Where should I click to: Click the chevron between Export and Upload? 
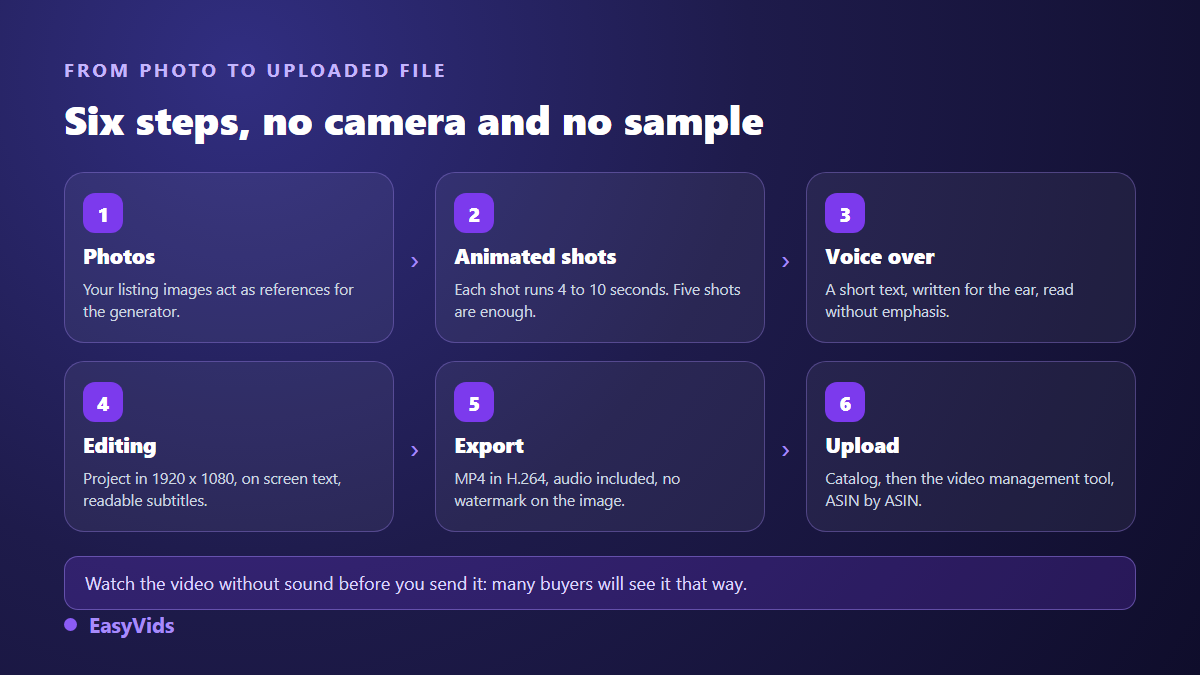click(785, 451)
